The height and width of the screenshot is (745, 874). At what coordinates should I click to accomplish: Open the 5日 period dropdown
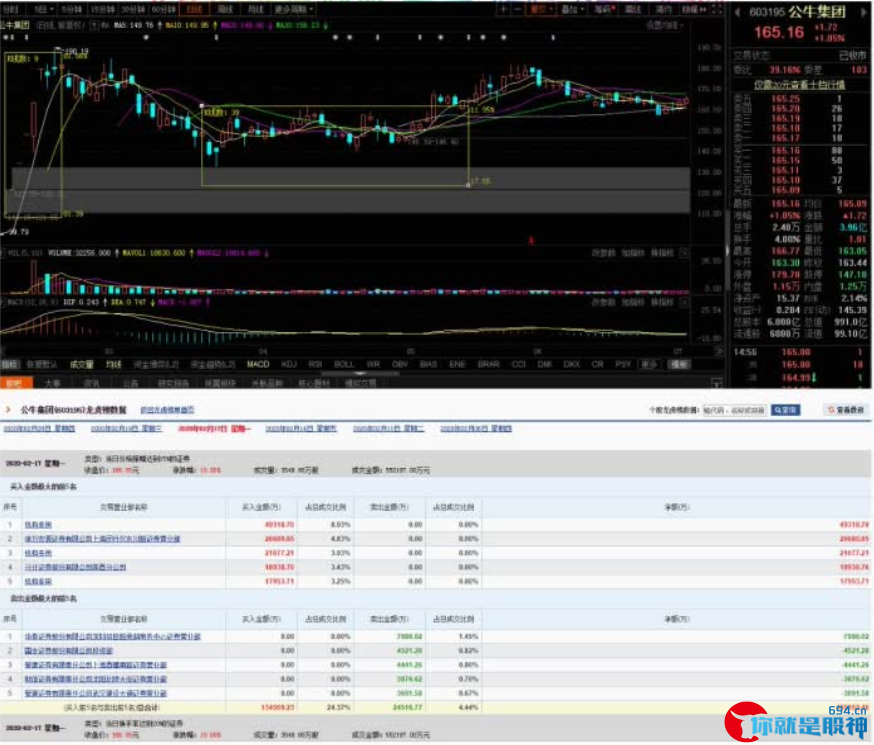[x=43, y=9]
